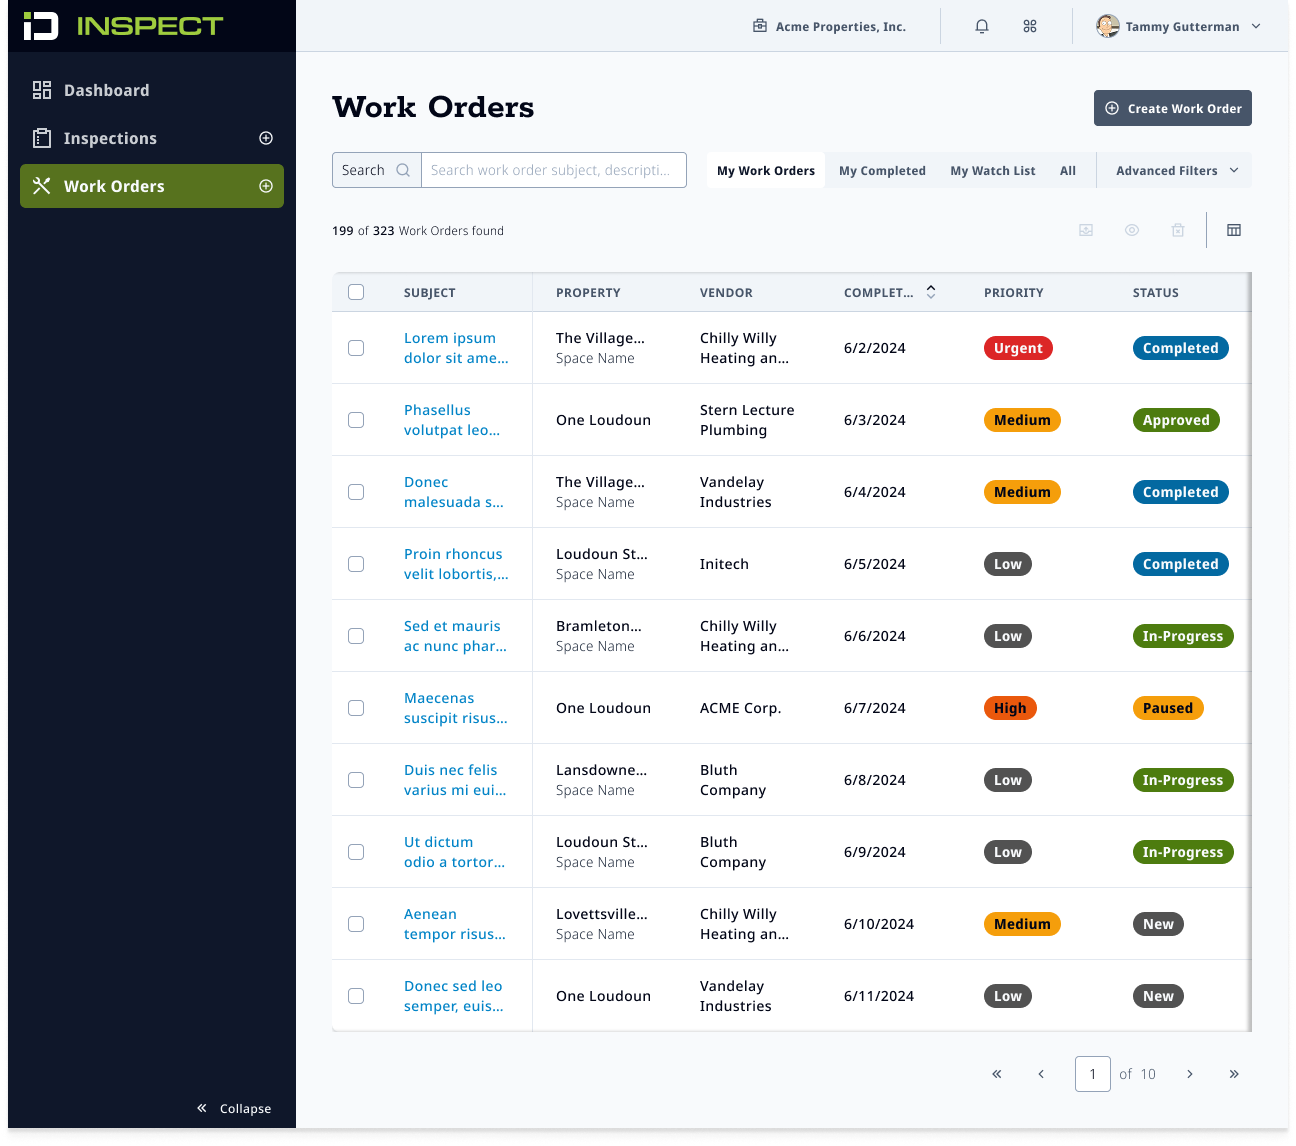Click the magnifier search icon
The width and height of the screenshot is (1296, 1146).
tap(403, 170)
